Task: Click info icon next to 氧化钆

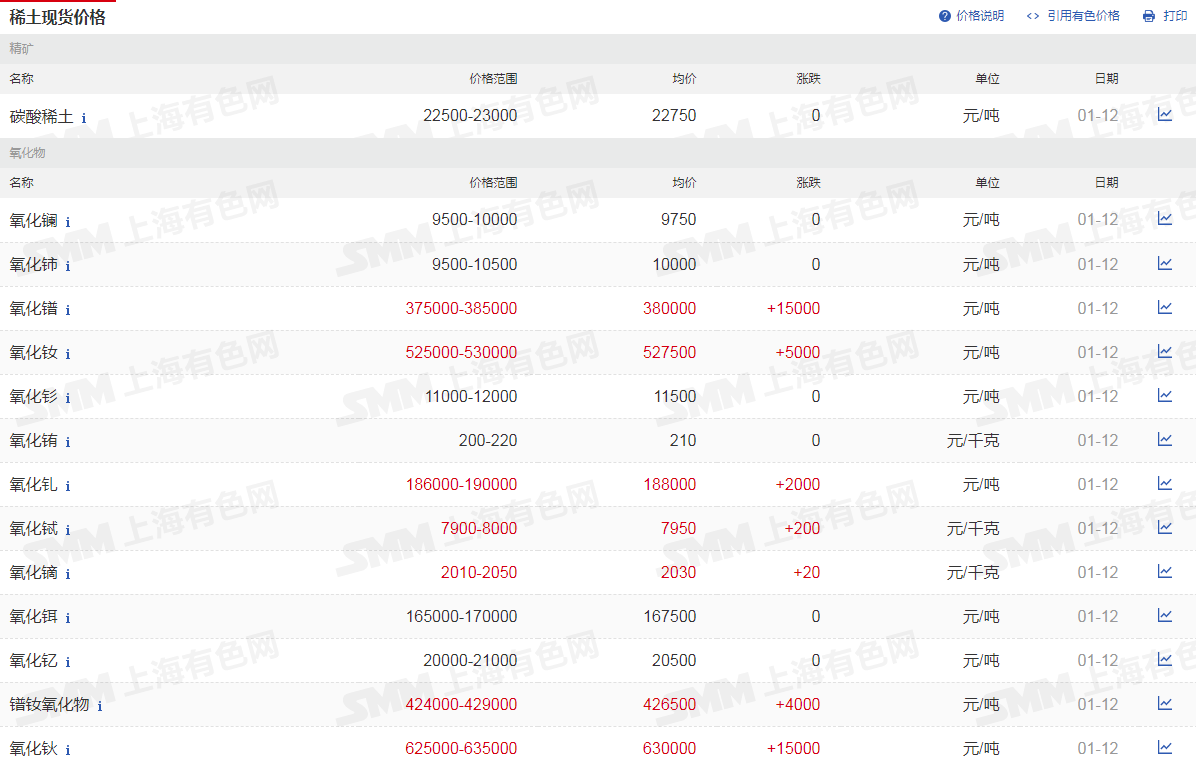Action: click(68, 487)
